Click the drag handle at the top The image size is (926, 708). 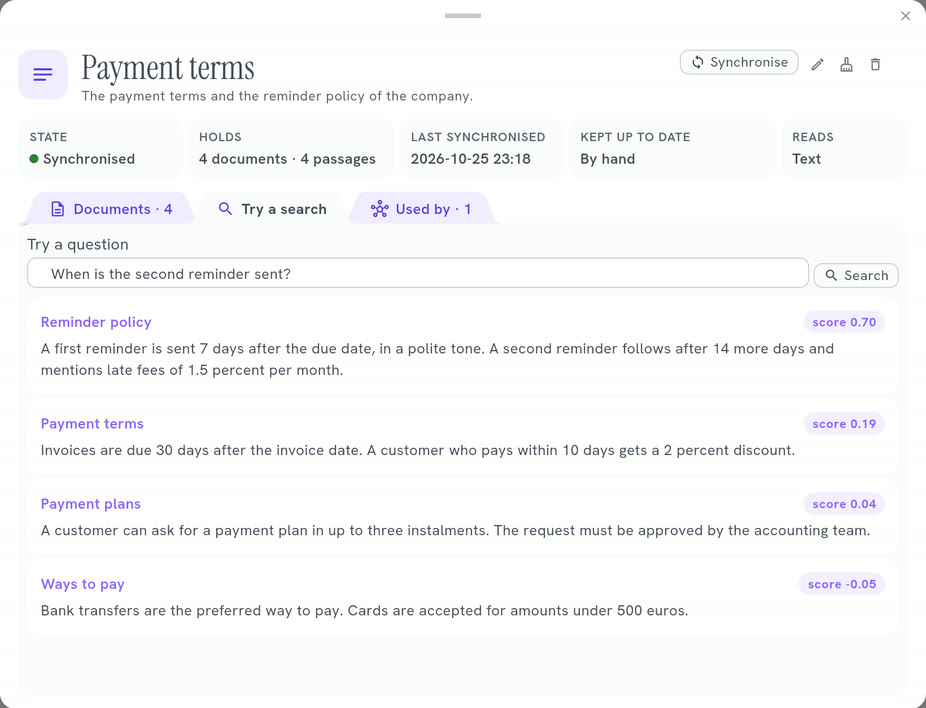[x=463, y=16]
